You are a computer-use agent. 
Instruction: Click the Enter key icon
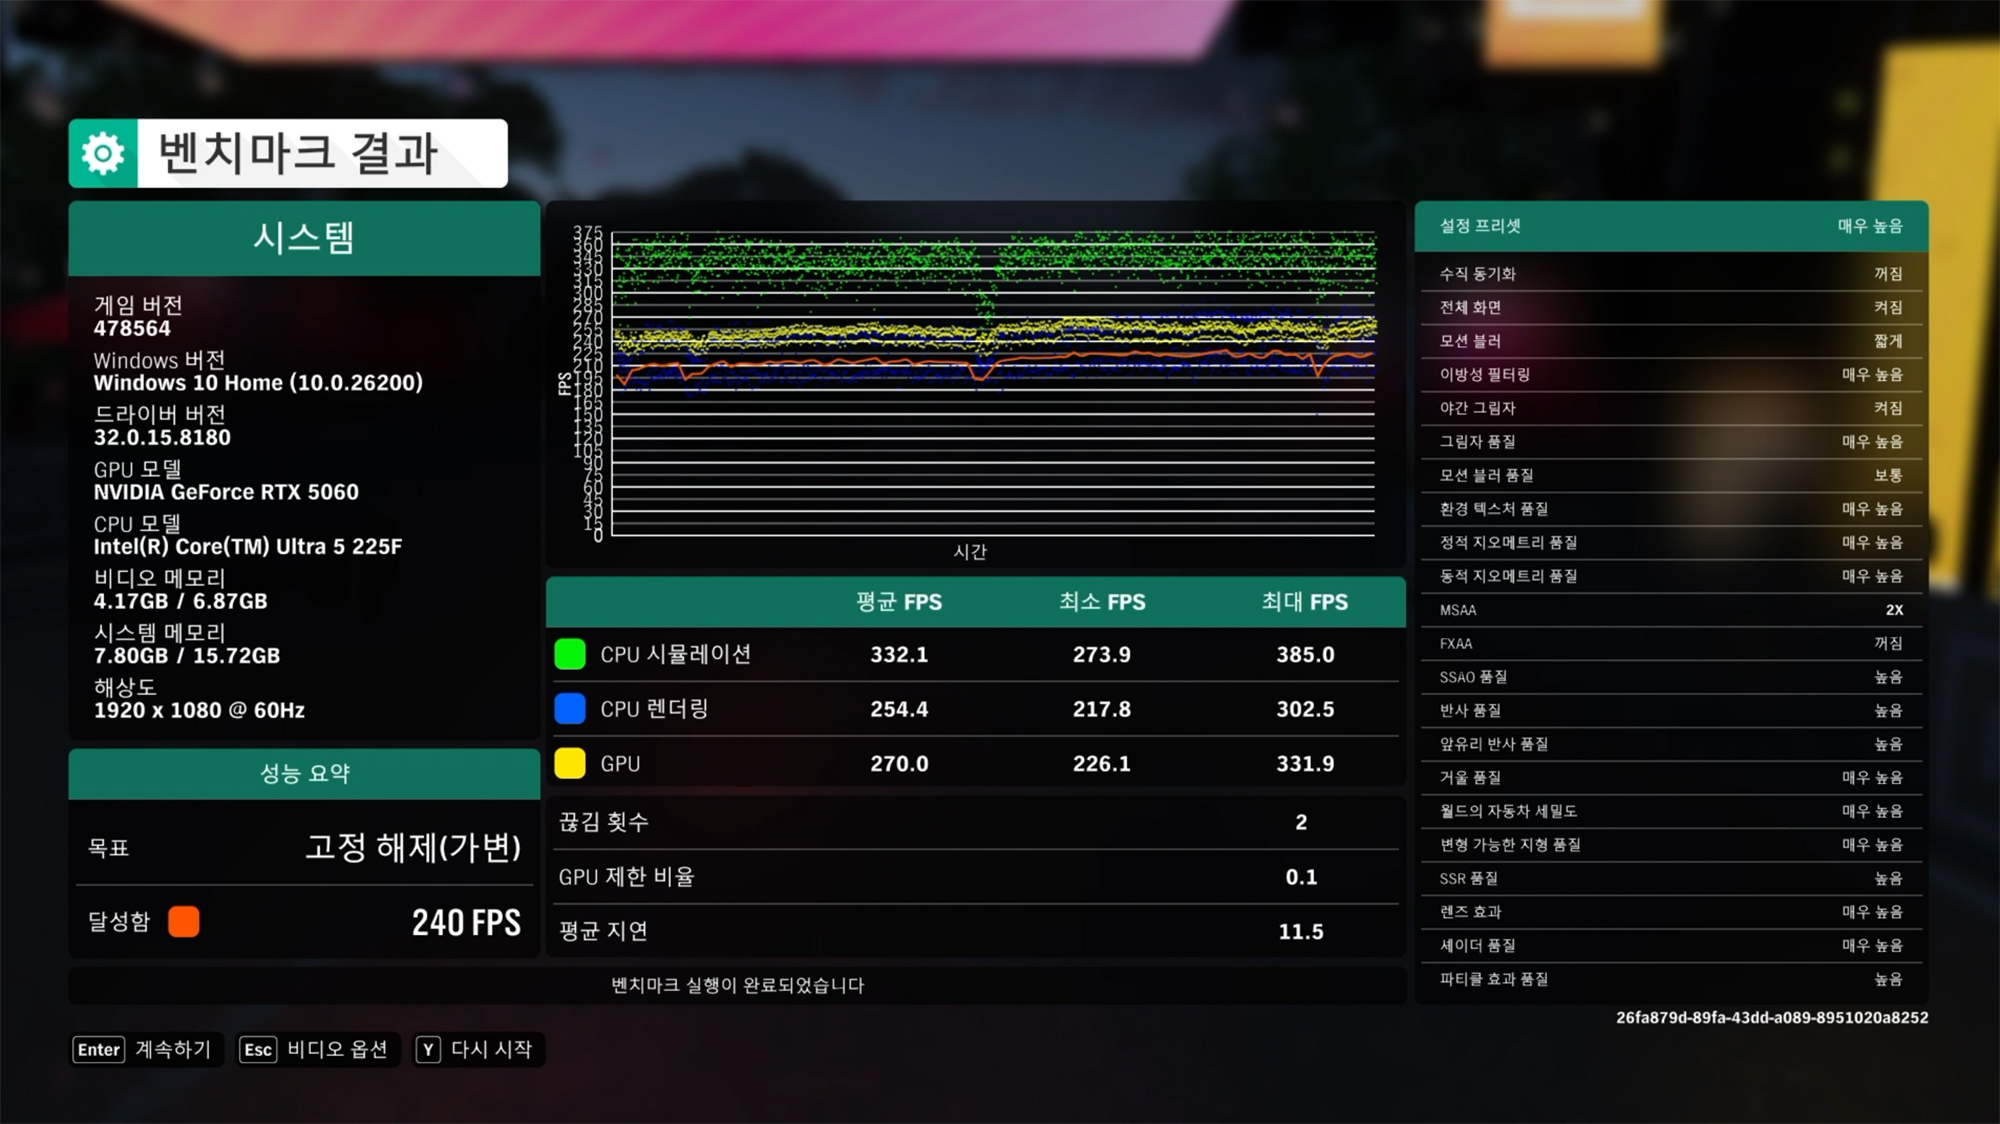point(99,1049)
